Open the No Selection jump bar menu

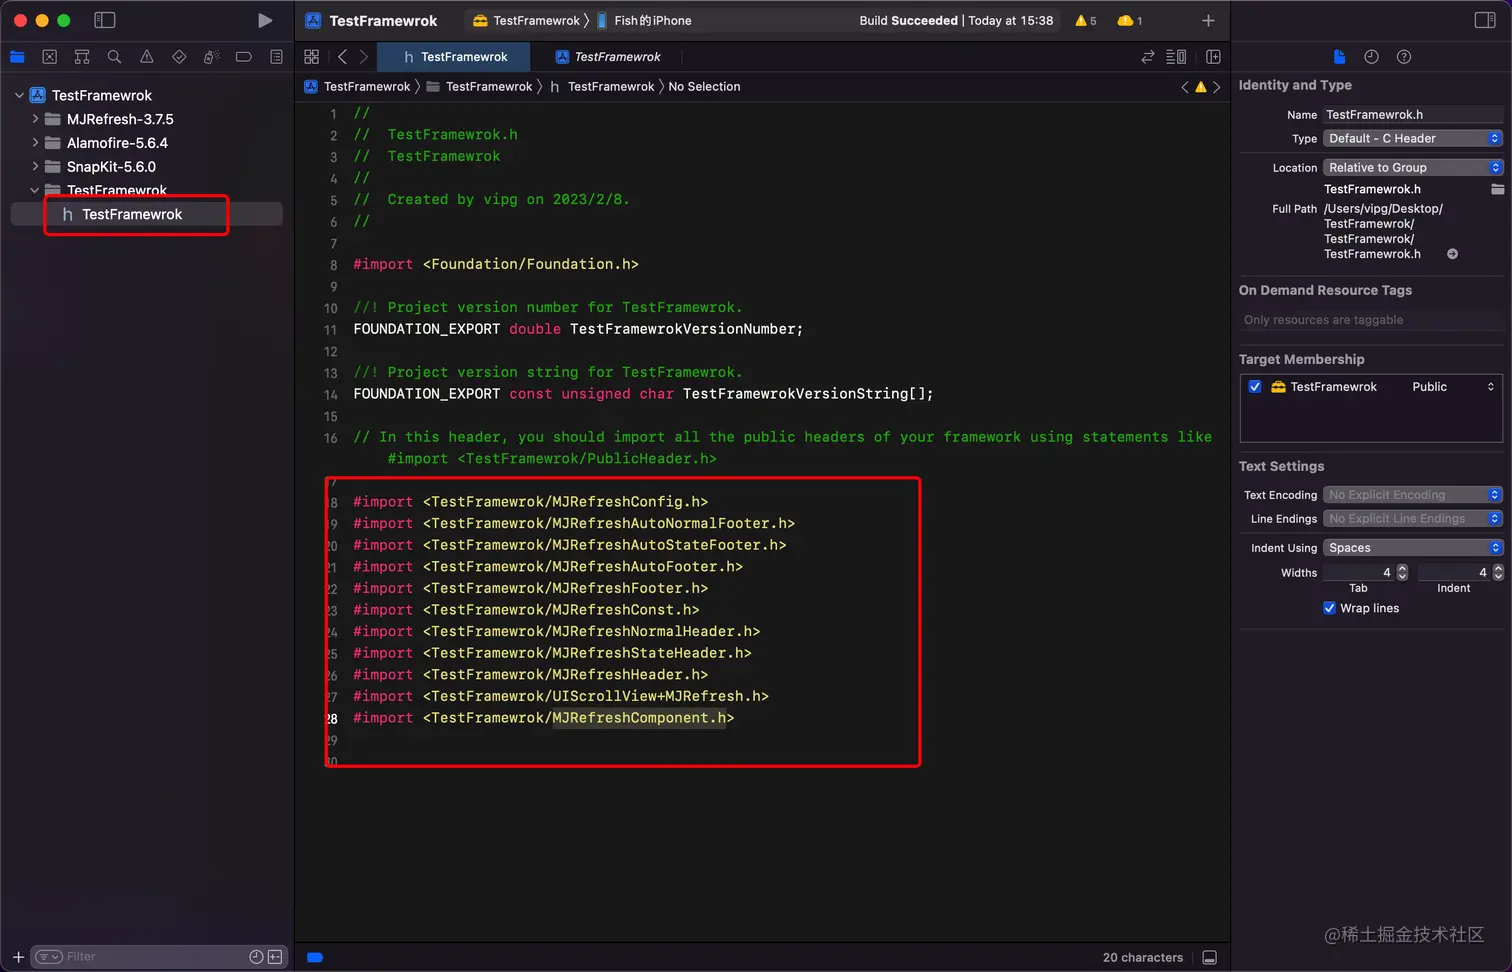(704, 87)
